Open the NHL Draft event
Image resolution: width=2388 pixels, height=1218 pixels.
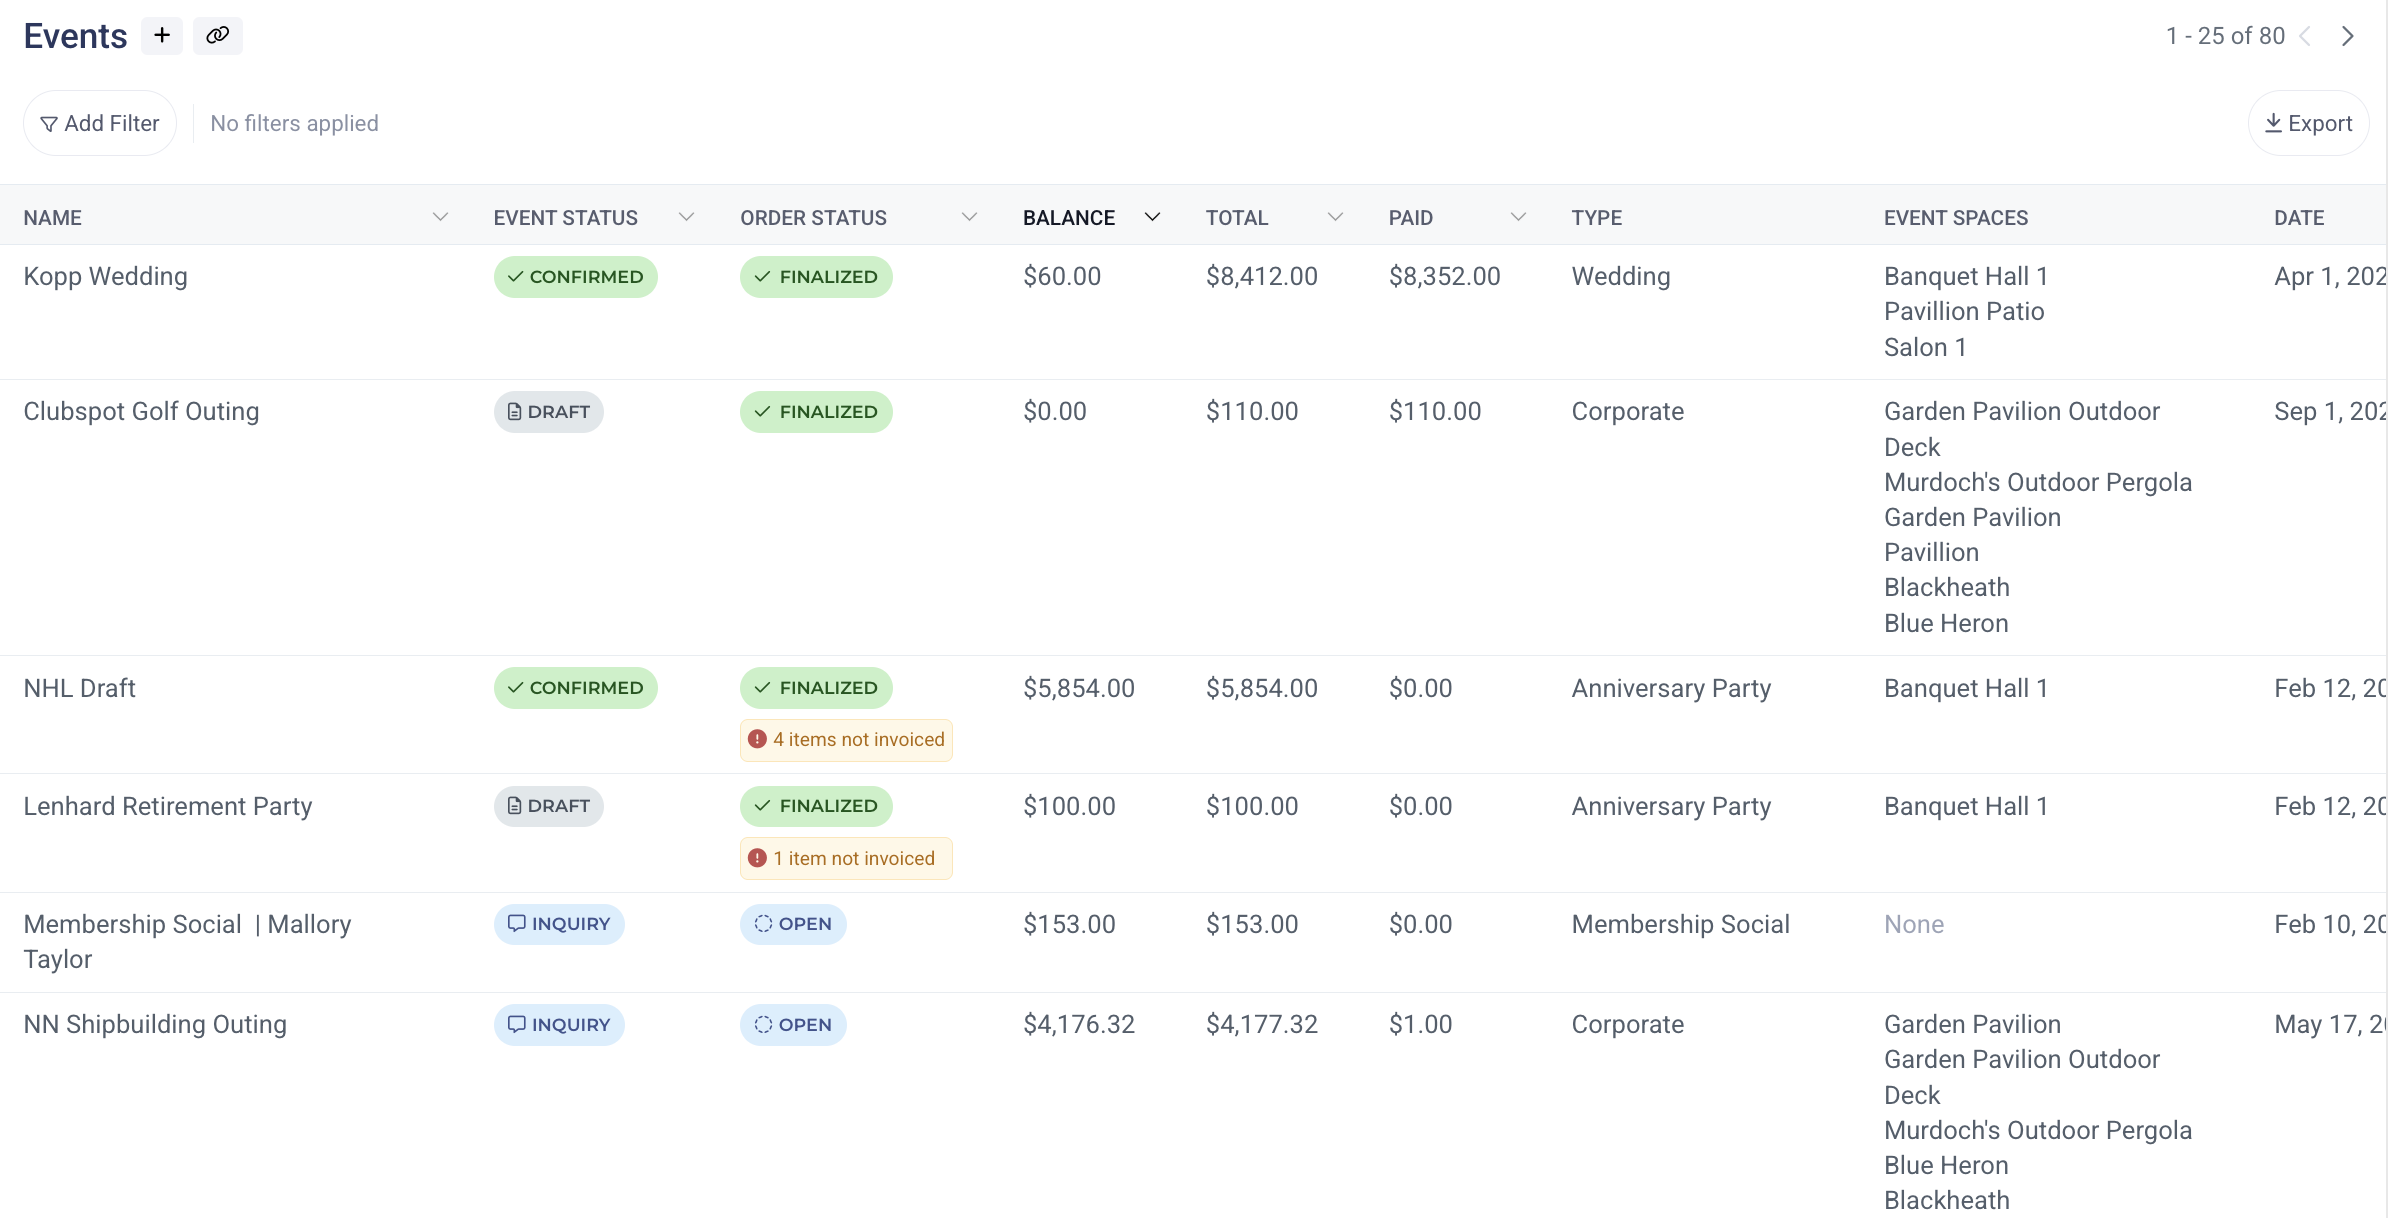(x=79, y=688)
